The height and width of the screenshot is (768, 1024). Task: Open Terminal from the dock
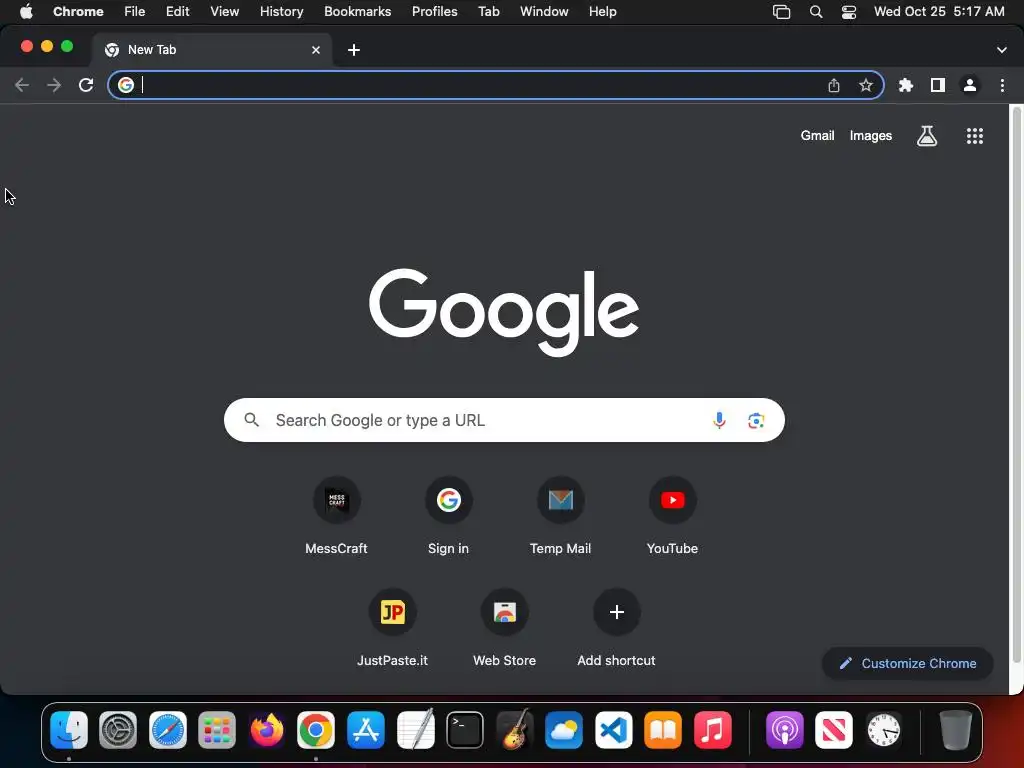465,730
